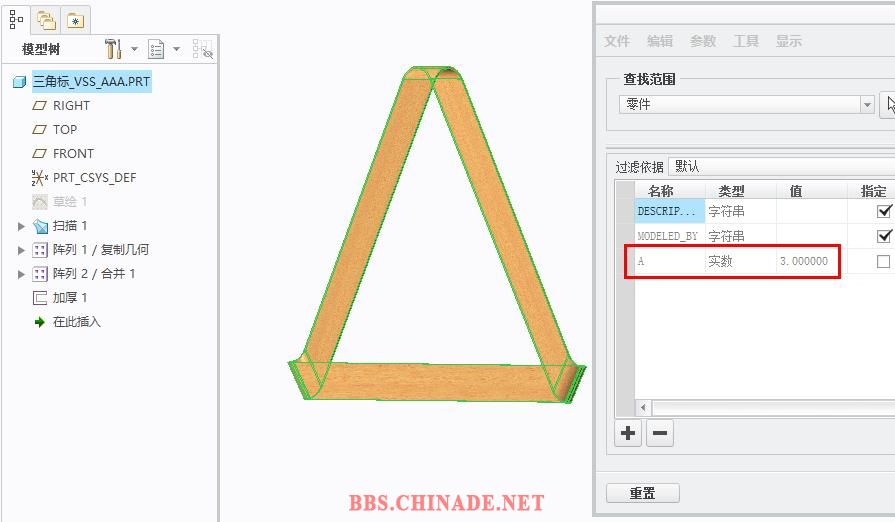Open the 参数 menu
Image resolution: width=895 pixels, height=522 pixels.
point(703,41)
